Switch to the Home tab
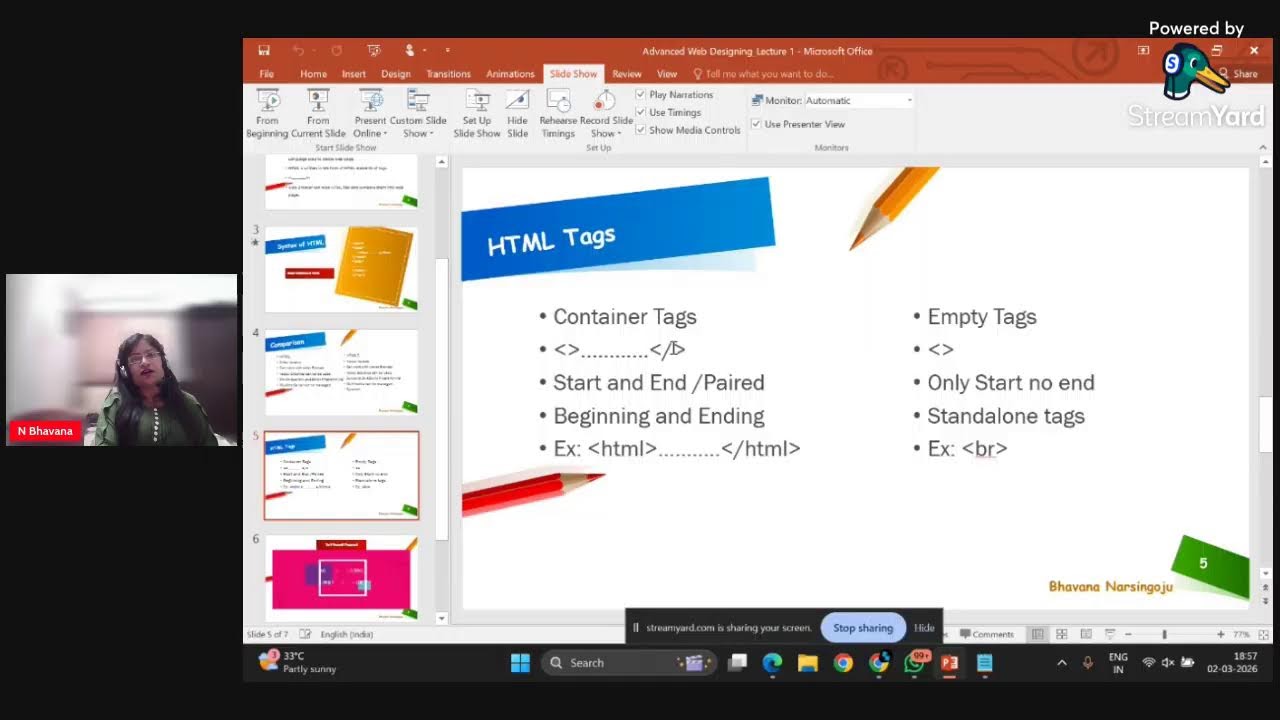Viewport: 1280px width, 720px height. (x=313, y=74)
